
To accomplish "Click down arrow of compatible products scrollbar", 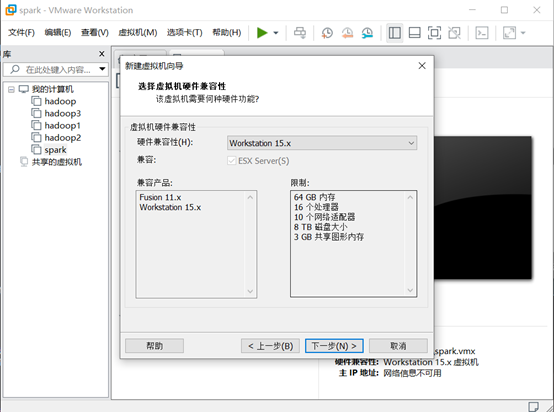I will 250,291.
